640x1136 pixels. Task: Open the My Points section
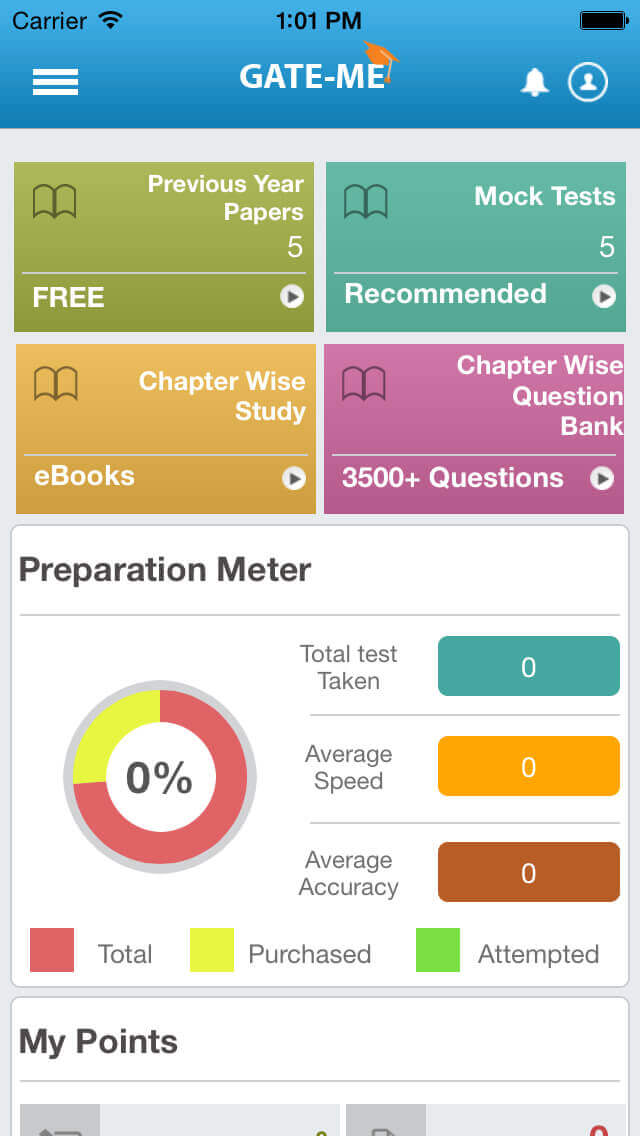[x=96, y=1042]
